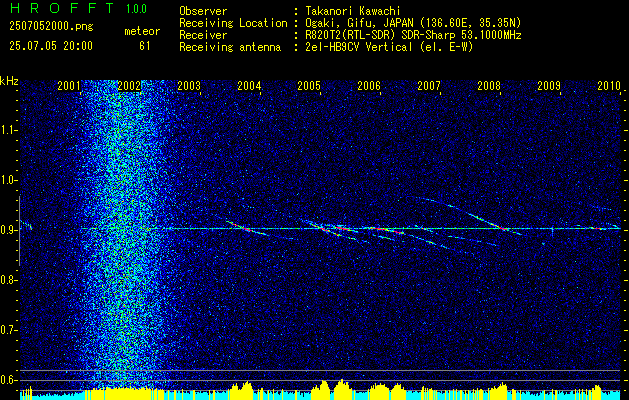Image resolution: width=629 pixels, height=400 pixels.
Task: Click the version number 1.0.0
Action: click(136, 8)
